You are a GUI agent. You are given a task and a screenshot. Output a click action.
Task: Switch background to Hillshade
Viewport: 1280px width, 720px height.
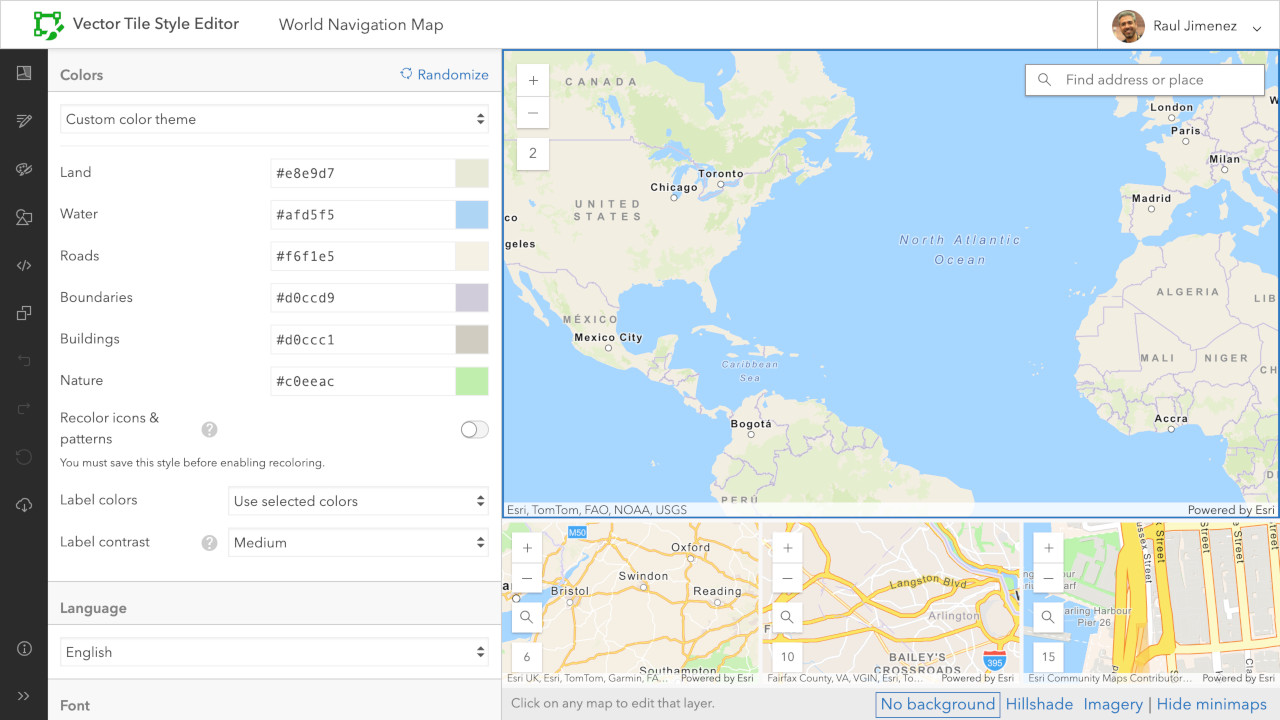[1039, 704]
